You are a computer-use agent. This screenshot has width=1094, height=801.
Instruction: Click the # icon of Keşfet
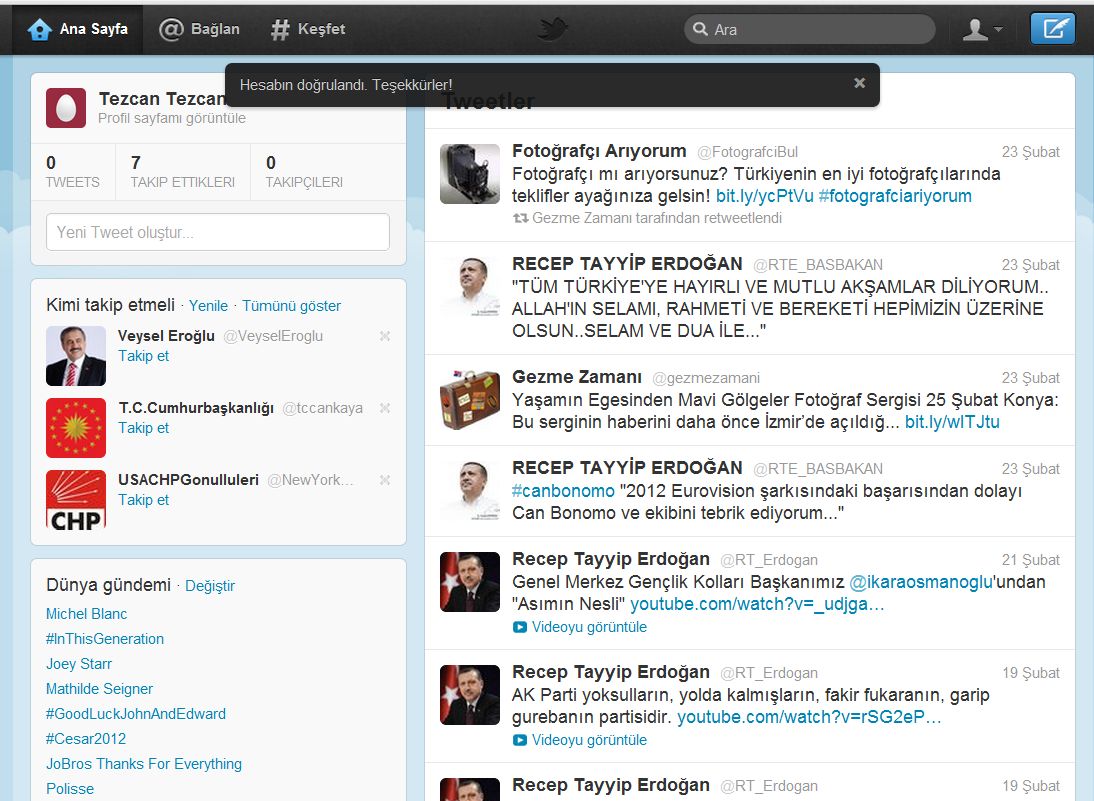280,29
